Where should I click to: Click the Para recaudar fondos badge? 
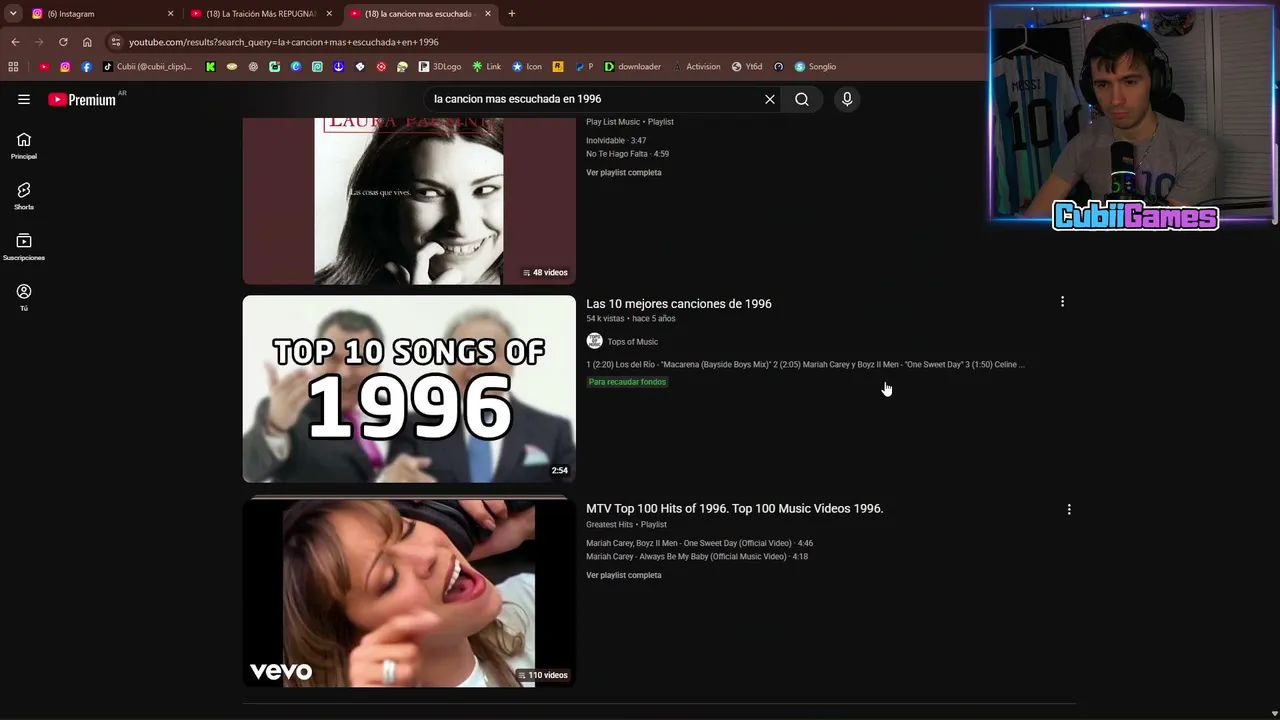coord(627,382)
